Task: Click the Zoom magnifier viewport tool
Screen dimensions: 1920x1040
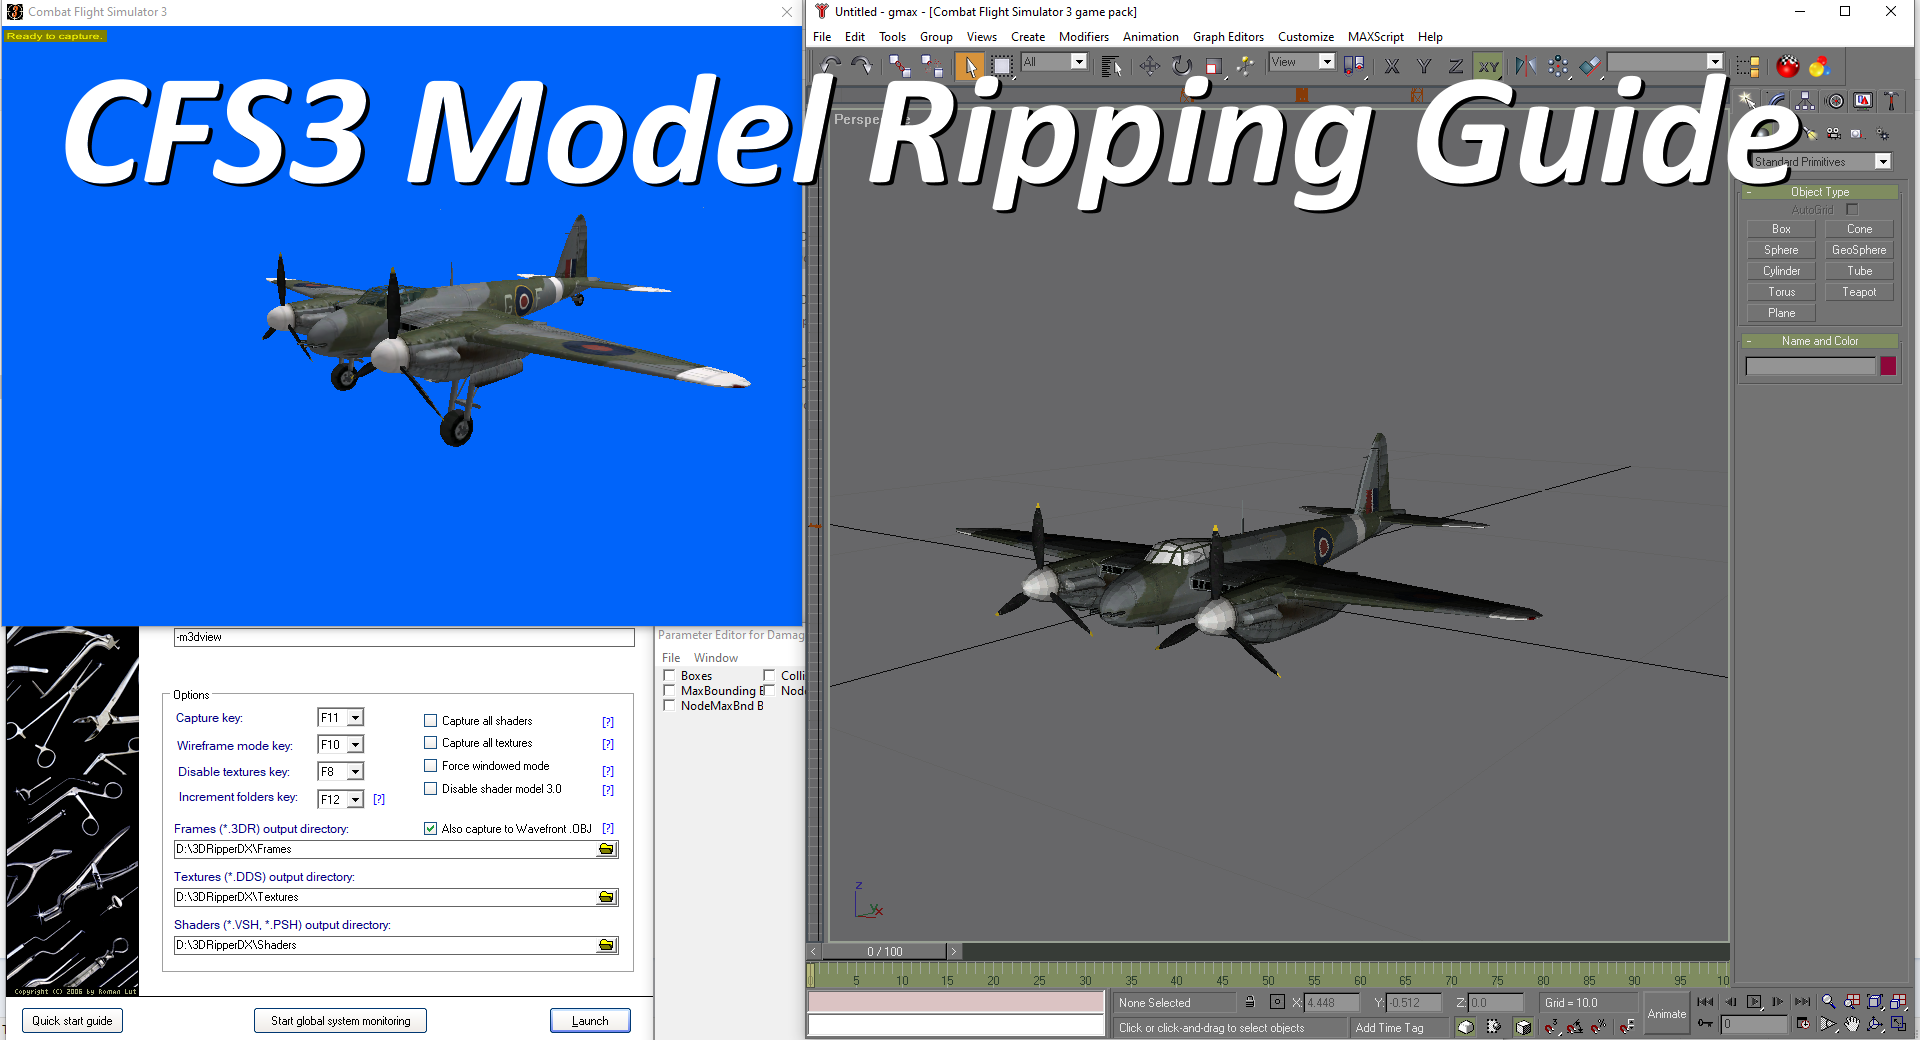Action: point(1828,1001)
